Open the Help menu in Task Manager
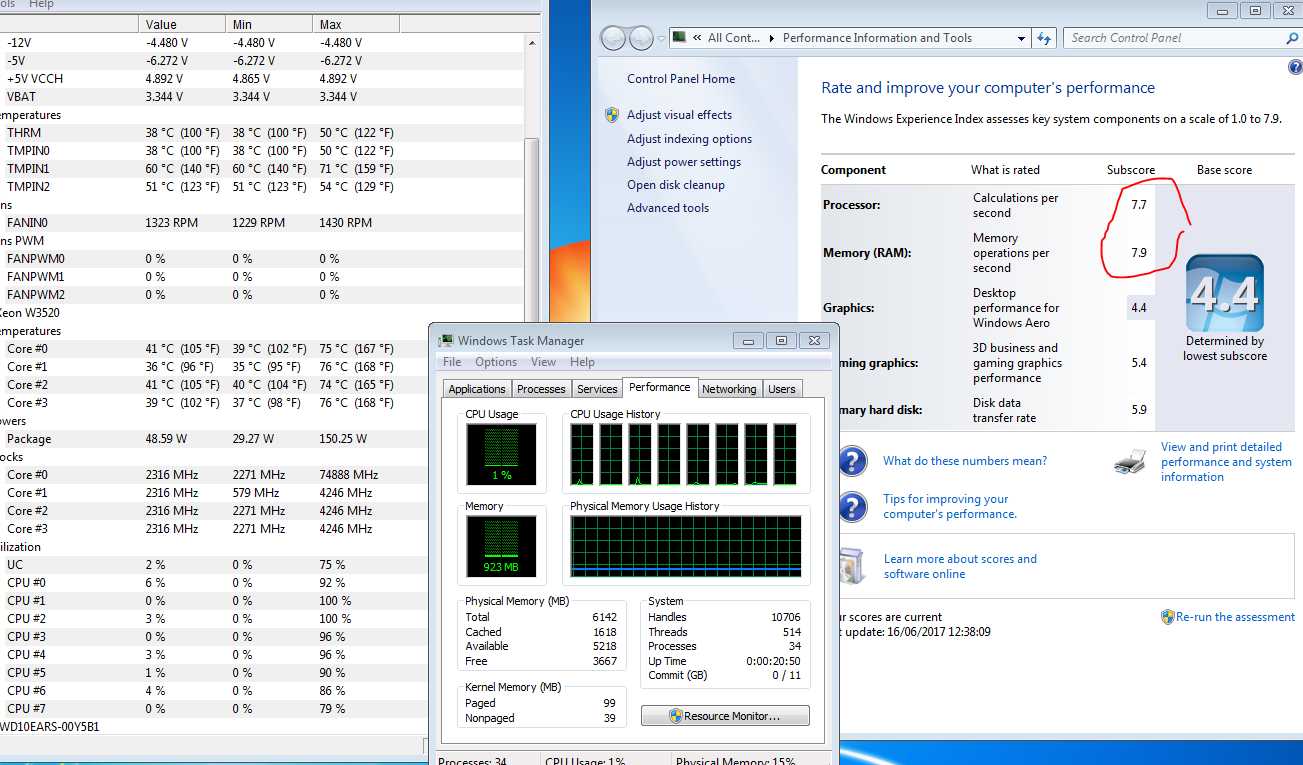 point(582,362)
